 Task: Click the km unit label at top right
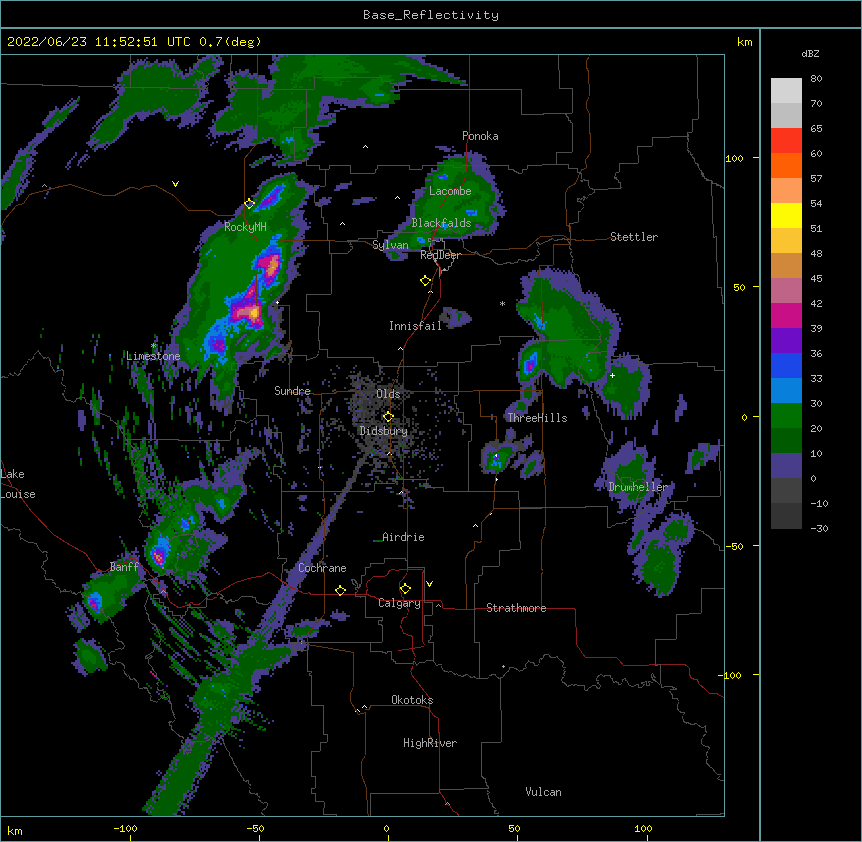click(x=744, y=42)
